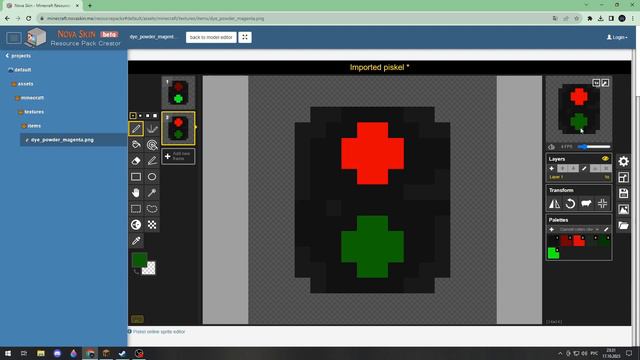Add a new layer with plus button
The width and height of the screenshot is (640, 360).
[x=551, y=169]
